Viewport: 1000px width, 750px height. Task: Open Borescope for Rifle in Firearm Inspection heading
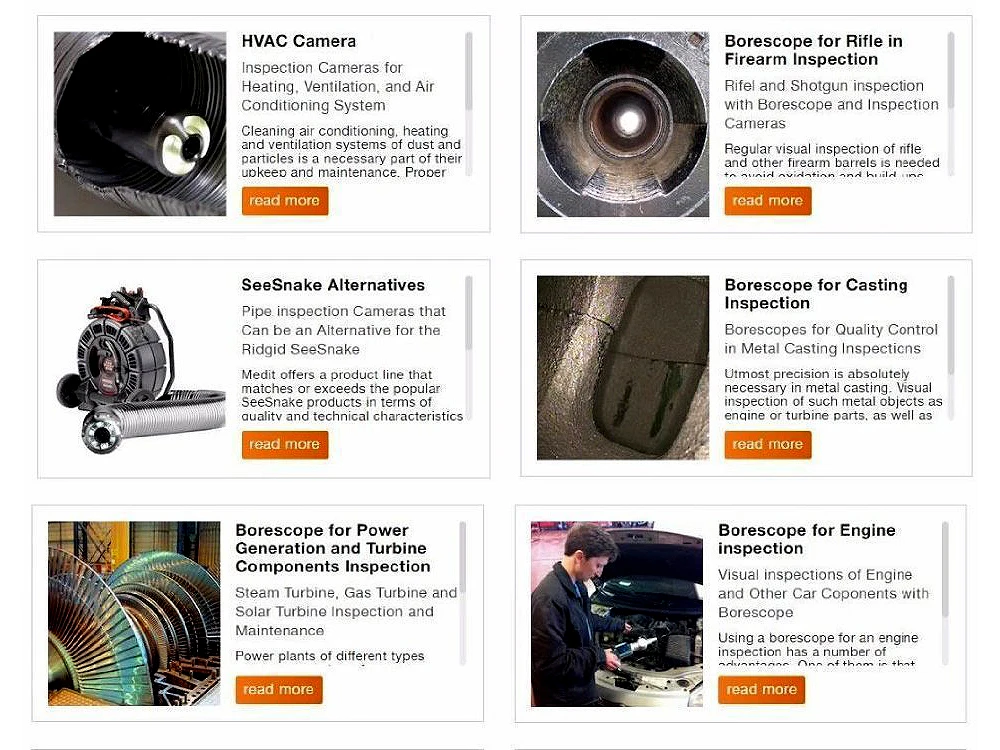point(813,50)
